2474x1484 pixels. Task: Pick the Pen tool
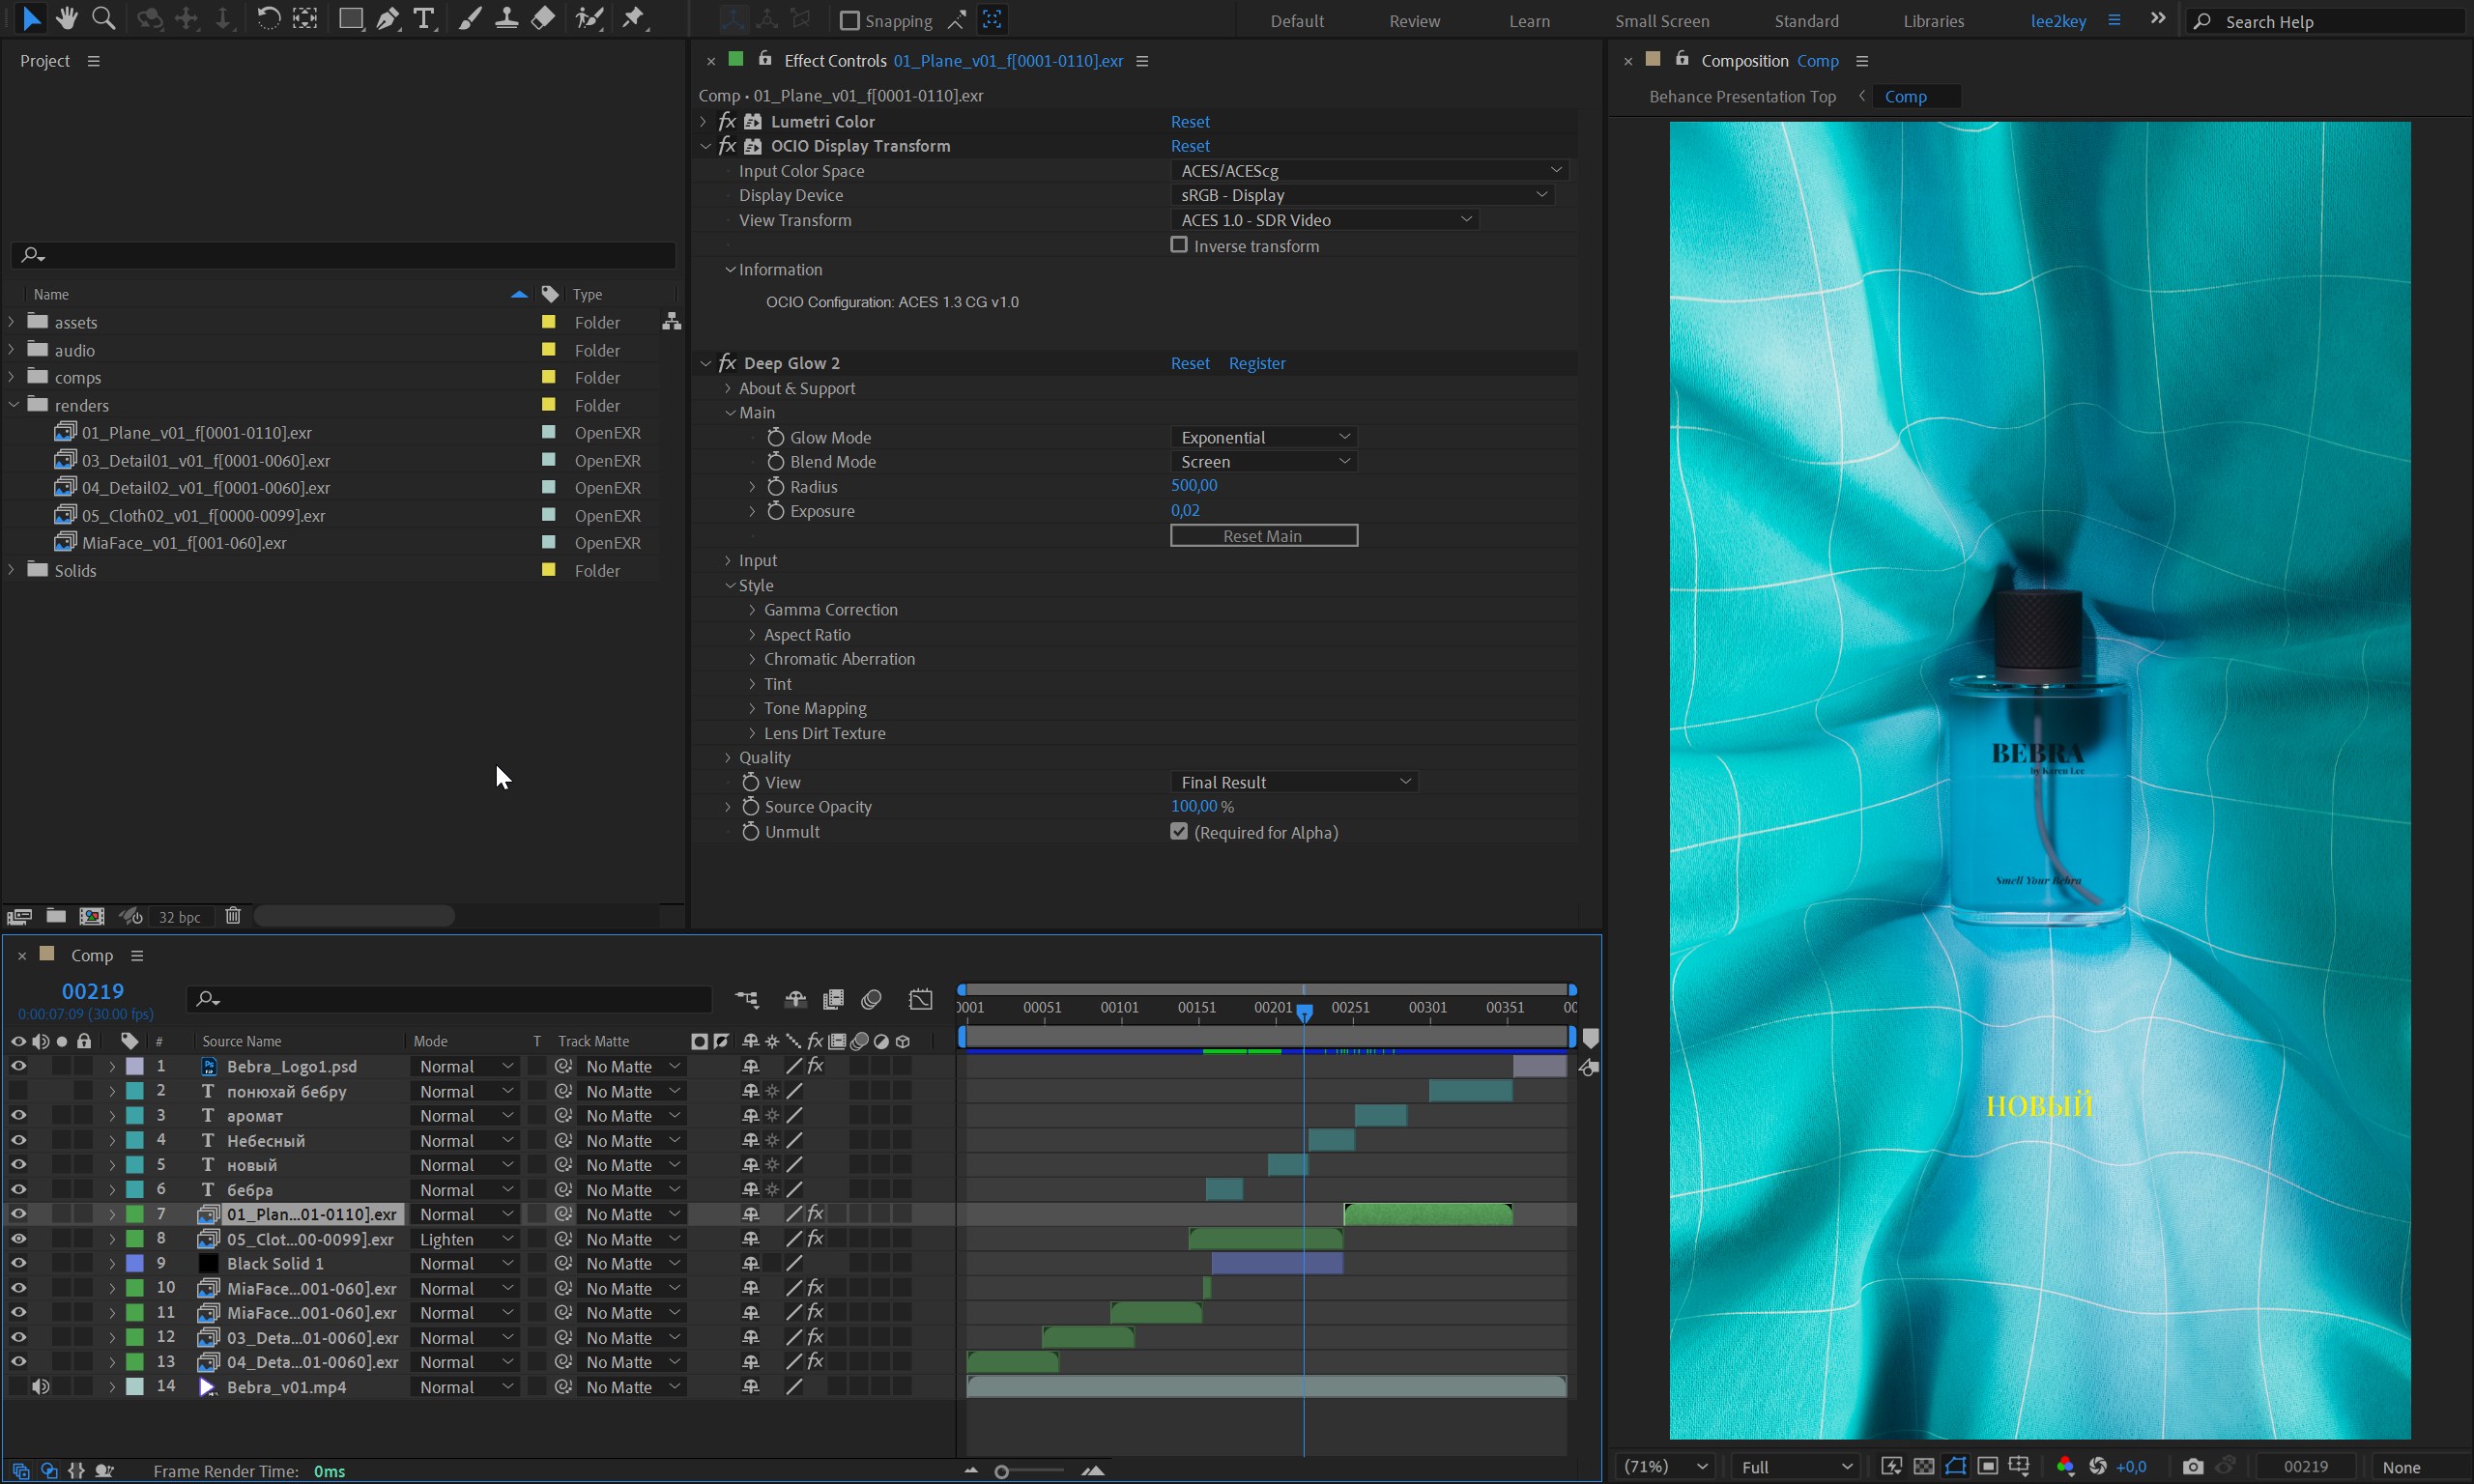tap(387, 18)
